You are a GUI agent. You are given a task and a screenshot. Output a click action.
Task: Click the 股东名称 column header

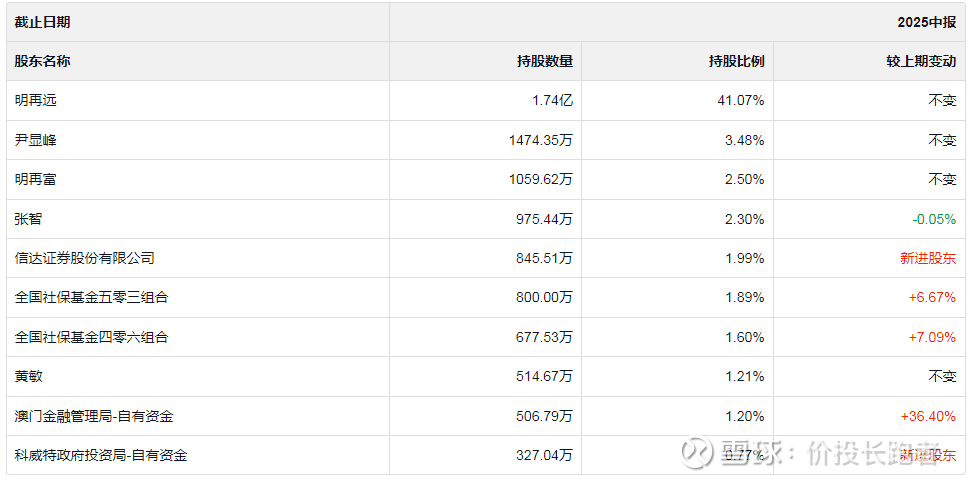(43, 61)
